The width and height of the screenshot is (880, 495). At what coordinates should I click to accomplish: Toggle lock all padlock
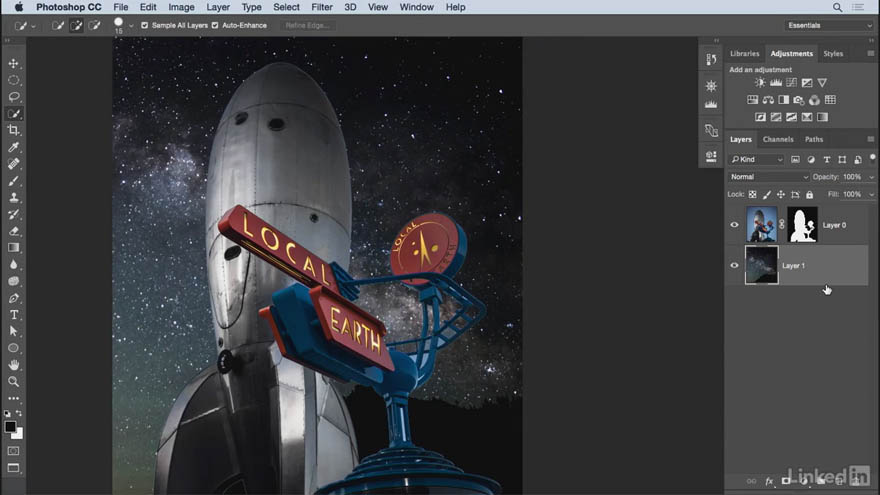(x=809, y=195)
